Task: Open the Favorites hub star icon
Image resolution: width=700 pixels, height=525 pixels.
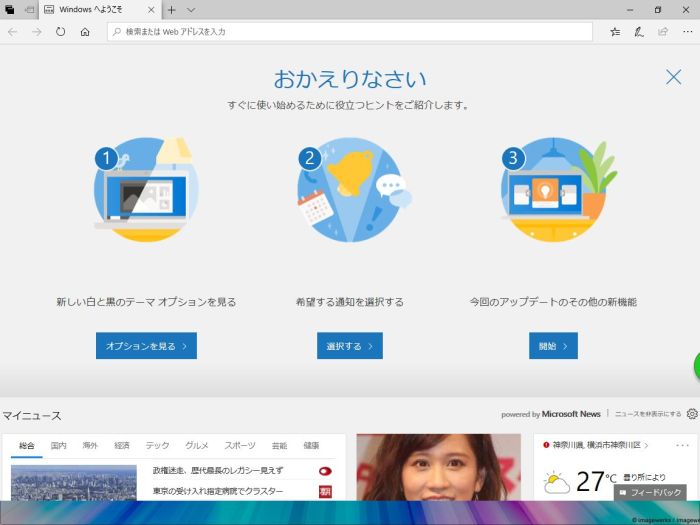Action: point(615,32)
